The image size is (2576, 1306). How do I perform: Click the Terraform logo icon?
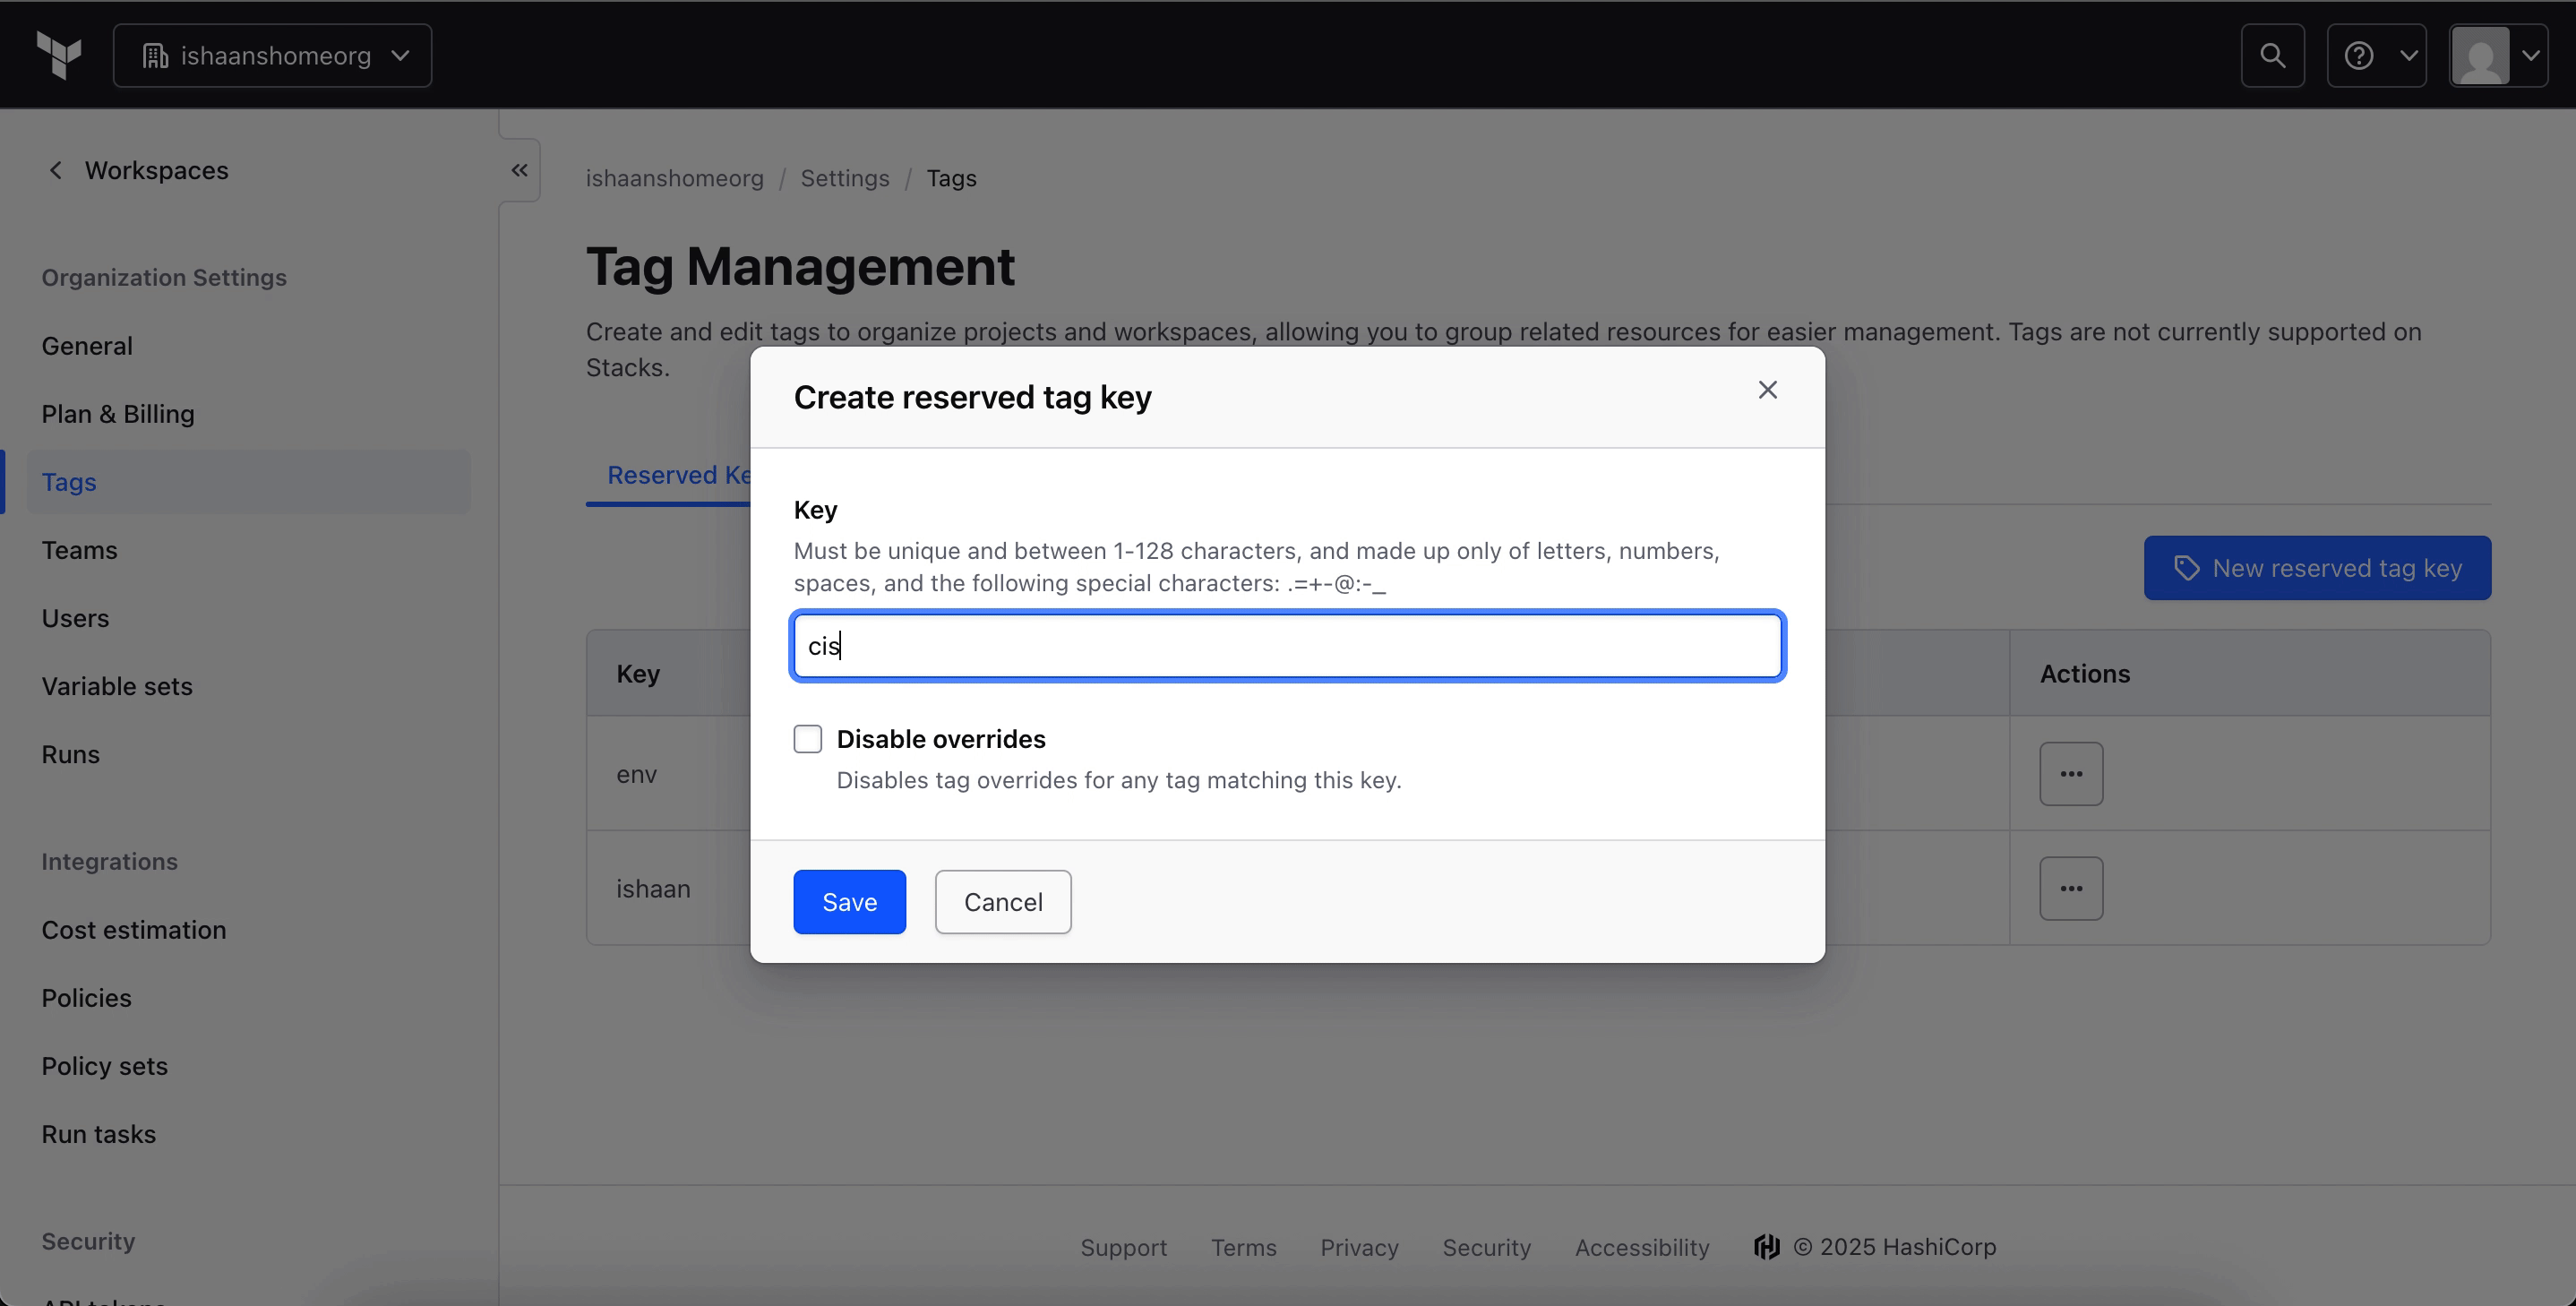coord(59,55)
